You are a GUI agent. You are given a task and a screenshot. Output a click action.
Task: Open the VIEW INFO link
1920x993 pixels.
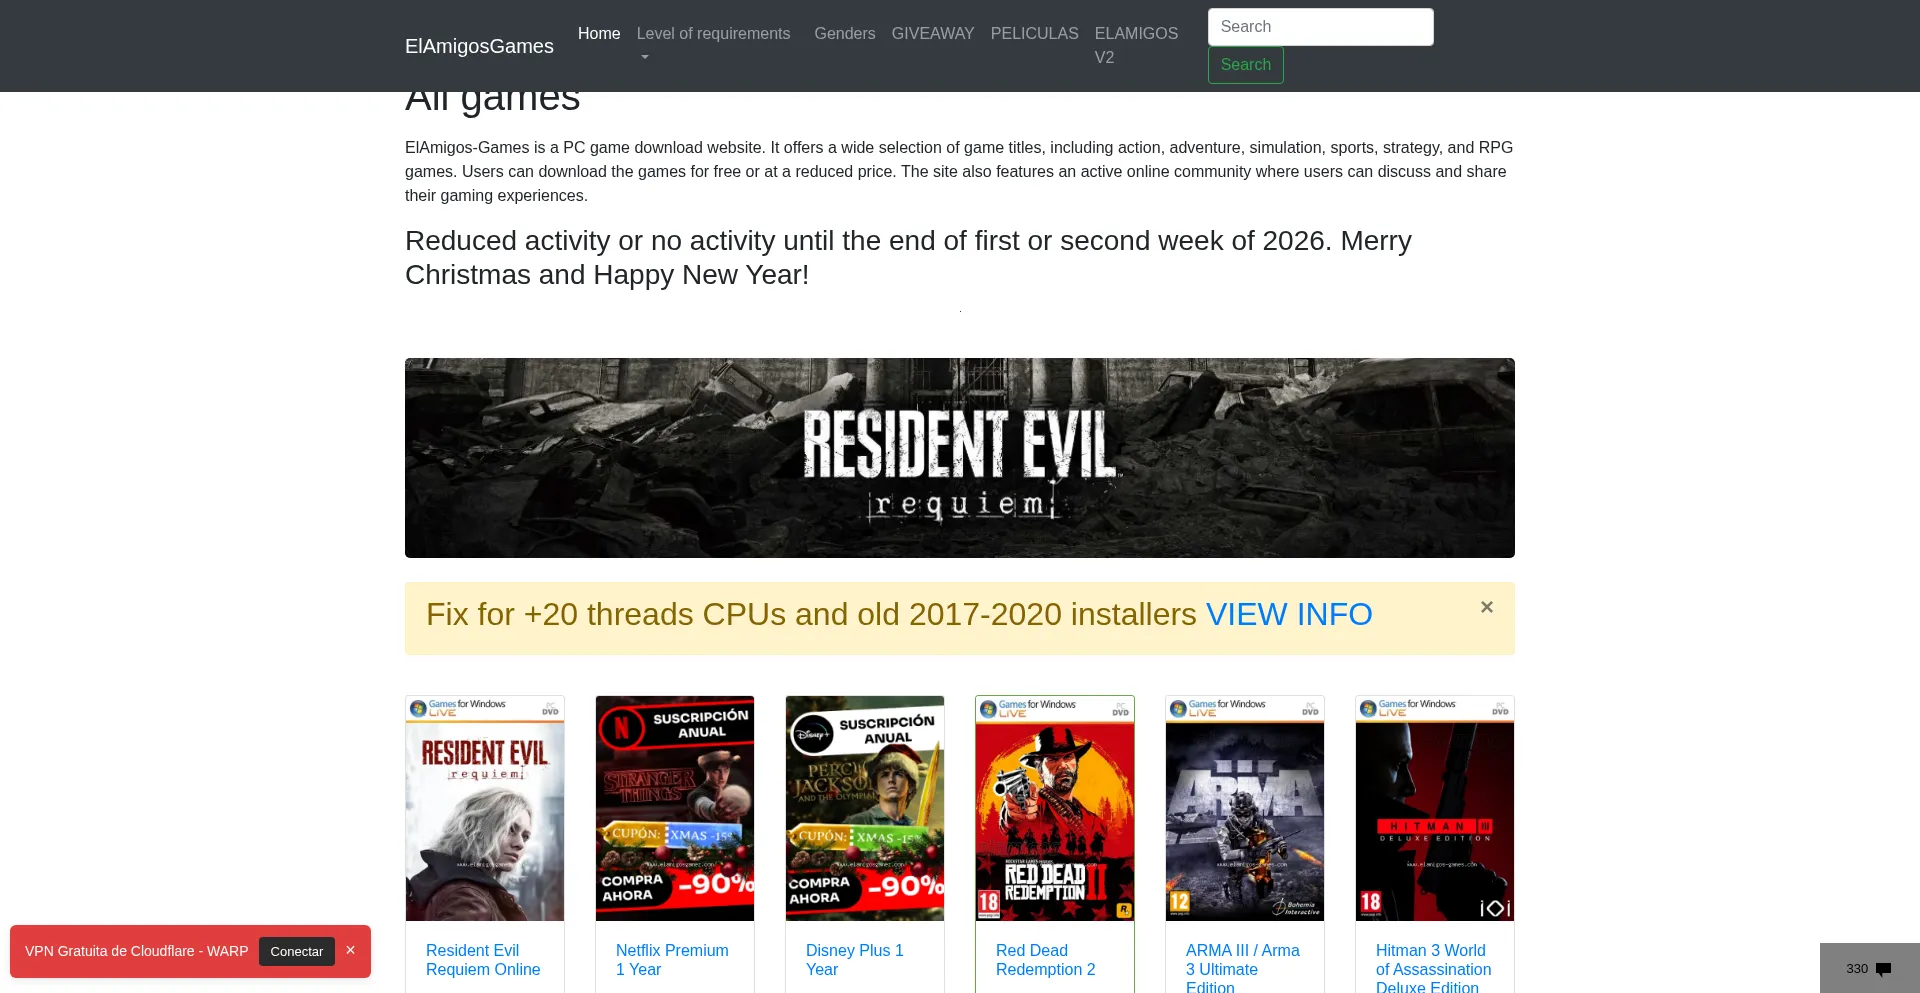[1290, 614]
